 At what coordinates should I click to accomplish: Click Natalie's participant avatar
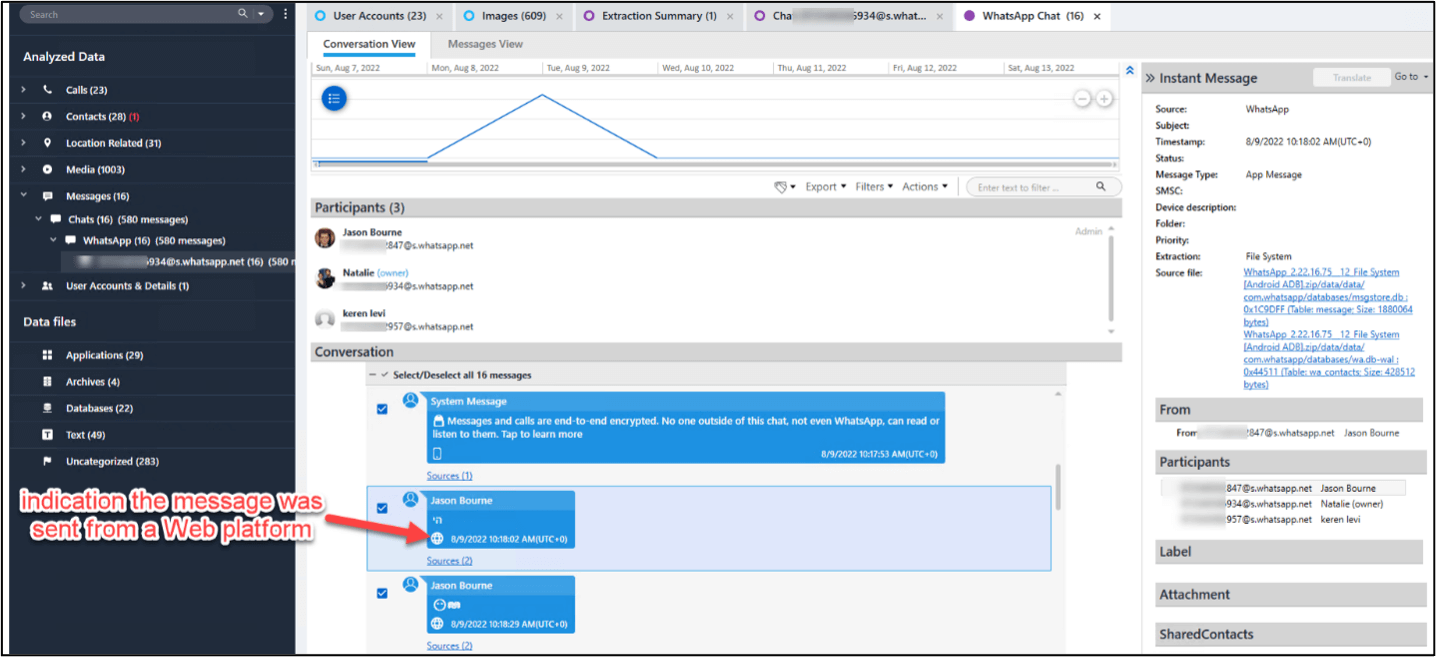coord(325,279)
